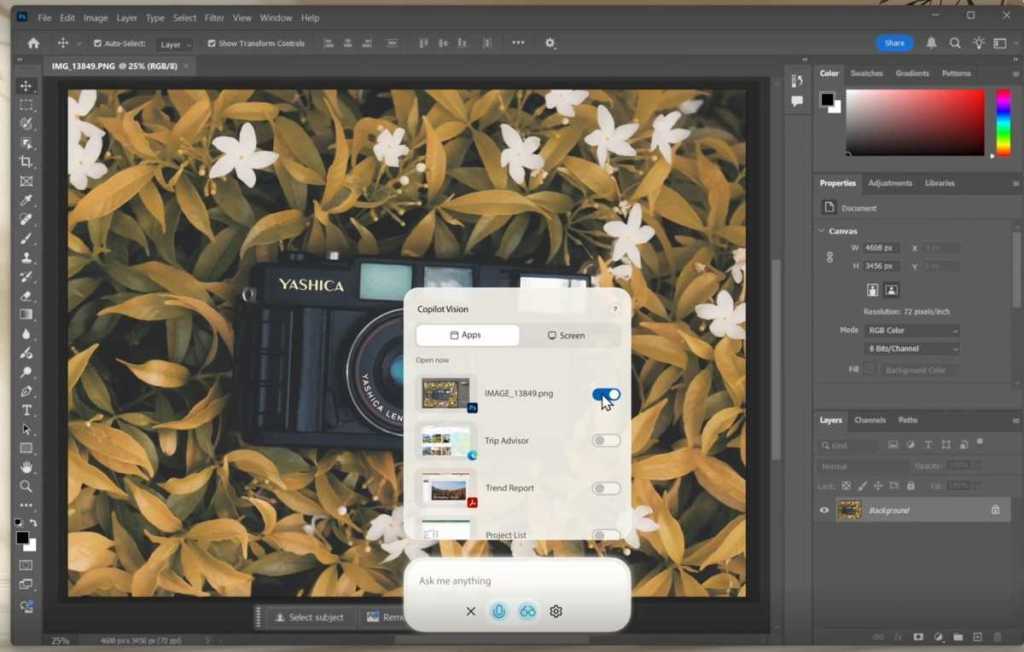Choose the Type tool
This screenshot has width=1024, height=652.
(26, 410)
